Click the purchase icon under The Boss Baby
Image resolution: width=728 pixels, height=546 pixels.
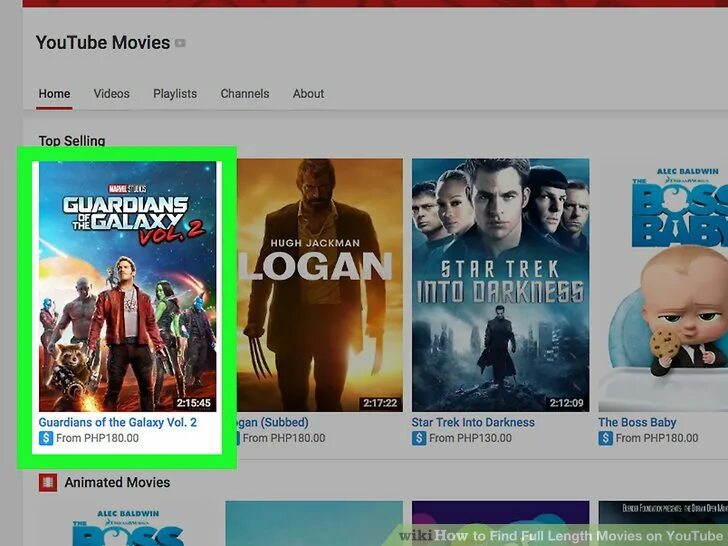(605, 438)
